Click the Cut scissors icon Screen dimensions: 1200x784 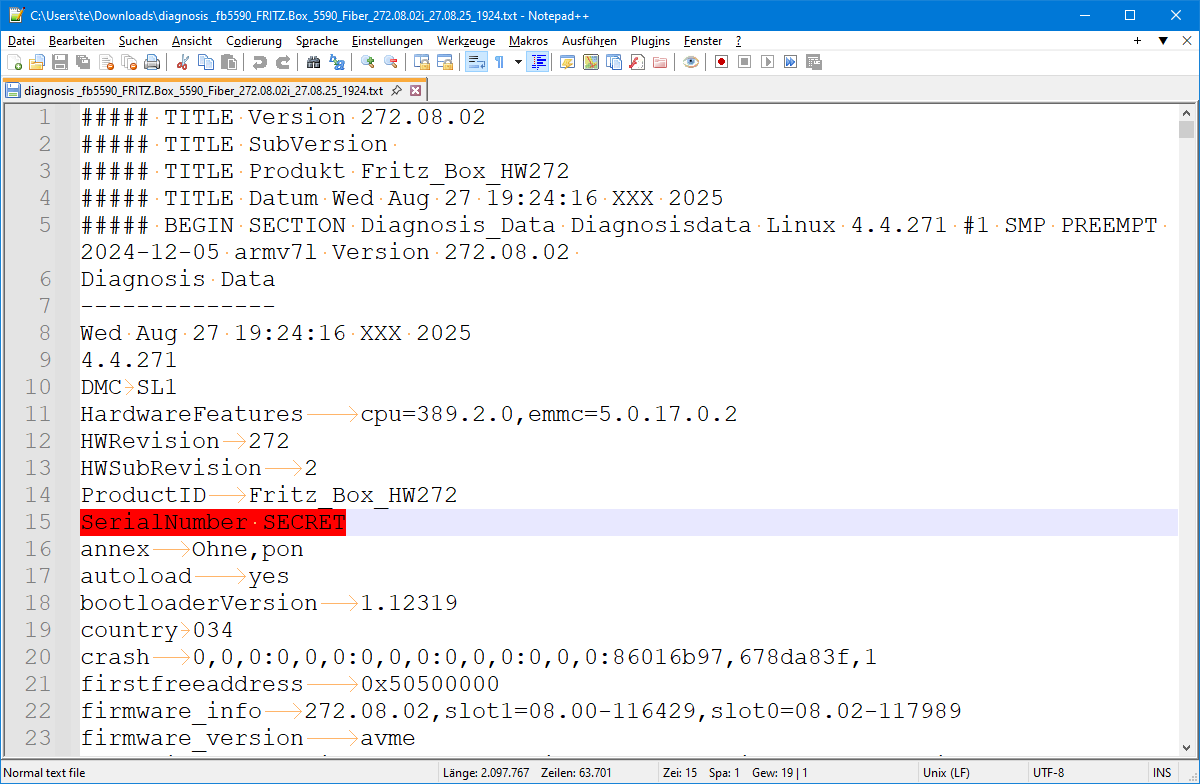(x=183, y=62)
